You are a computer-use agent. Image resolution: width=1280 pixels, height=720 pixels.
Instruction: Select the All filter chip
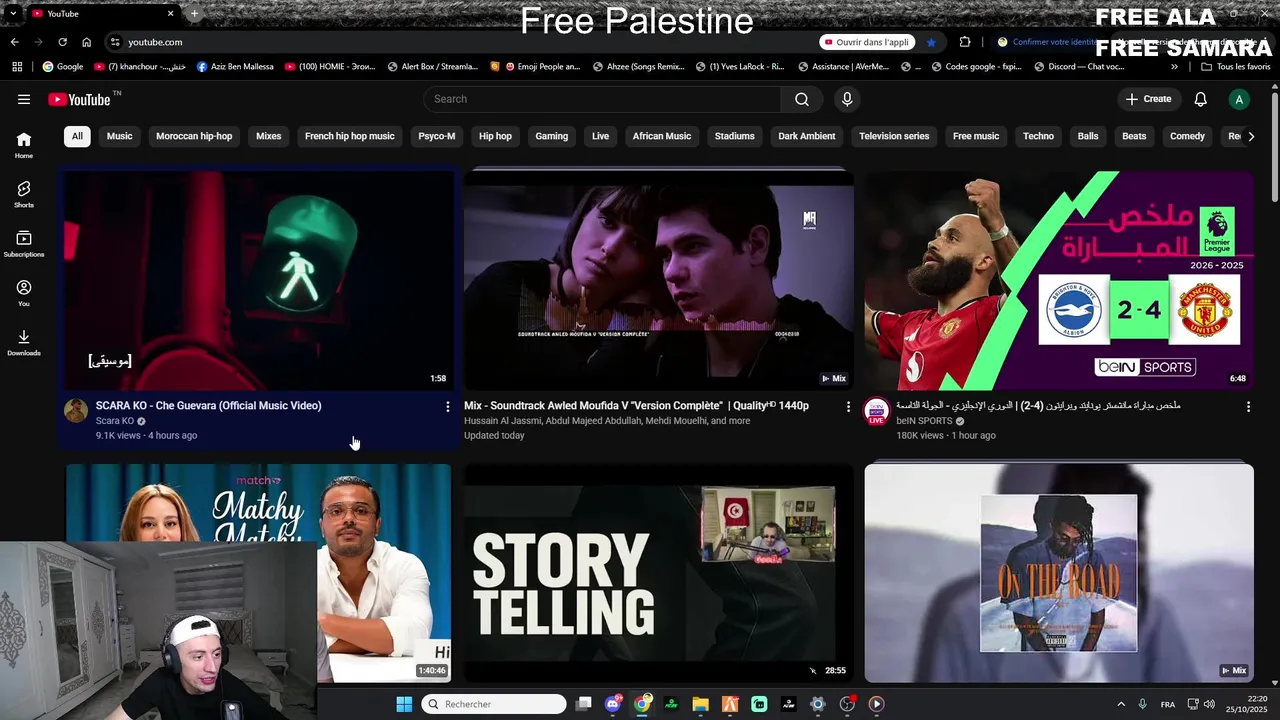[77, 136]
